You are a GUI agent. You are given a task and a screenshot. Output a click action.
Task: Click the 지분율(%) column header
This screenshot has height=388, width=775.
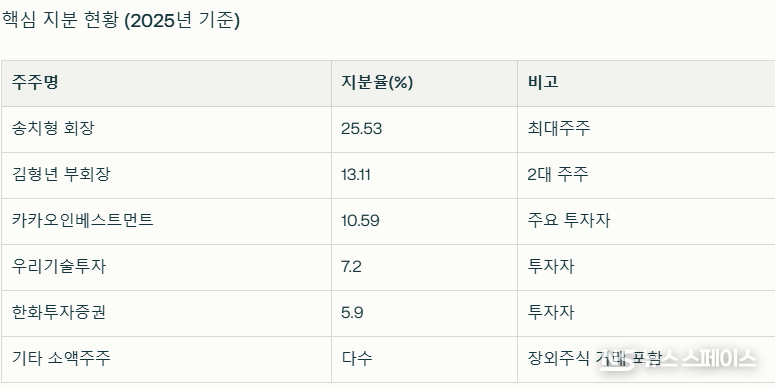pos(424,84)
